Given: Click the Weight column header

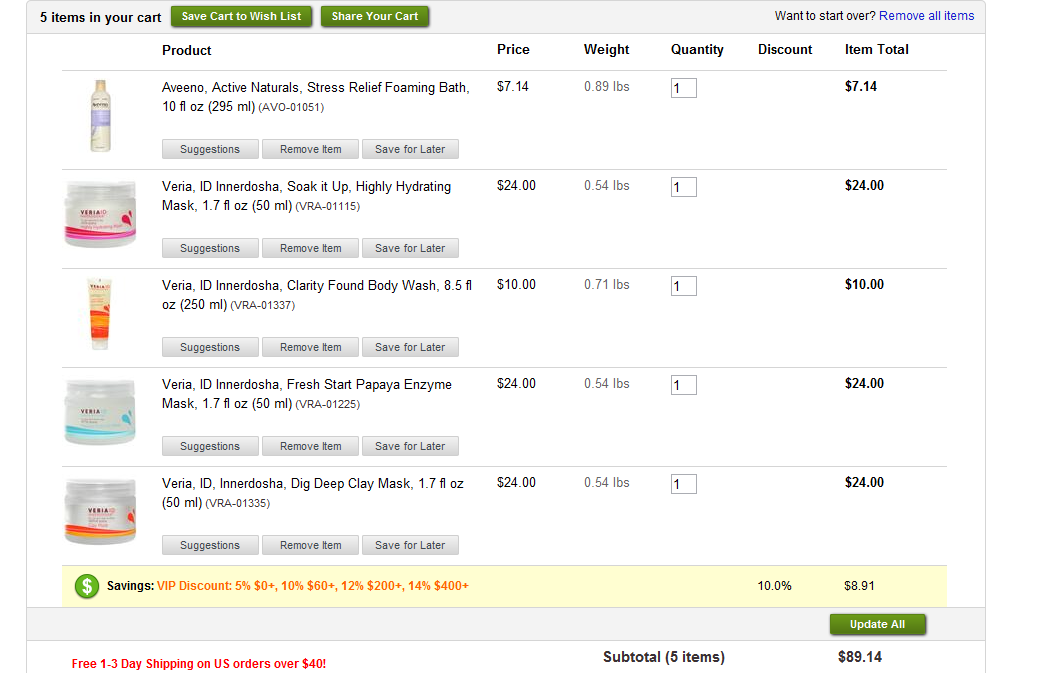Looking at the screenshot, I should click(607, 50).
